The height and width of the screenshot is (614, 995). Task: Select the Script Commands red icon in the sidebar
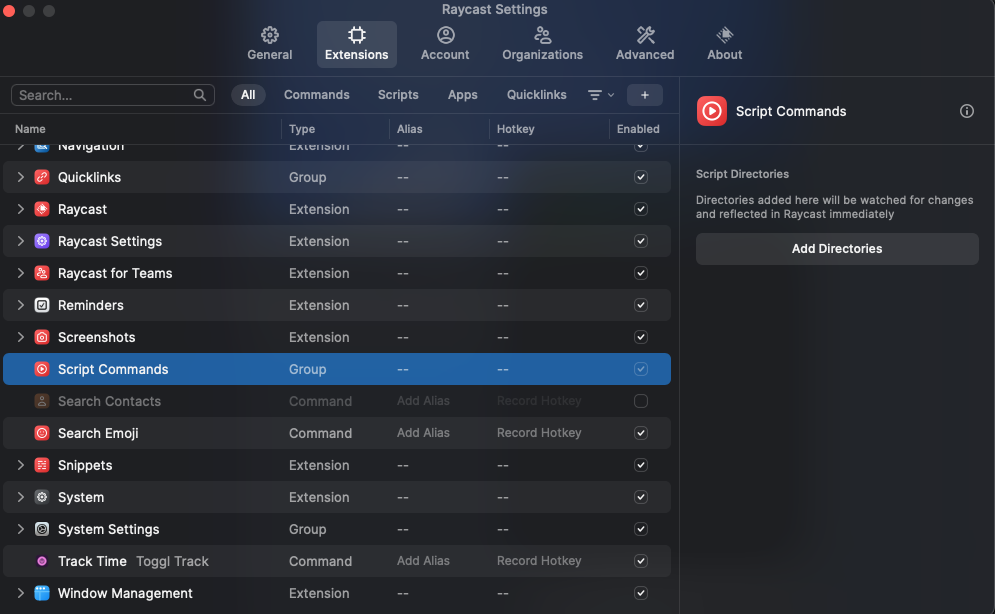click(x=711, y=111)
